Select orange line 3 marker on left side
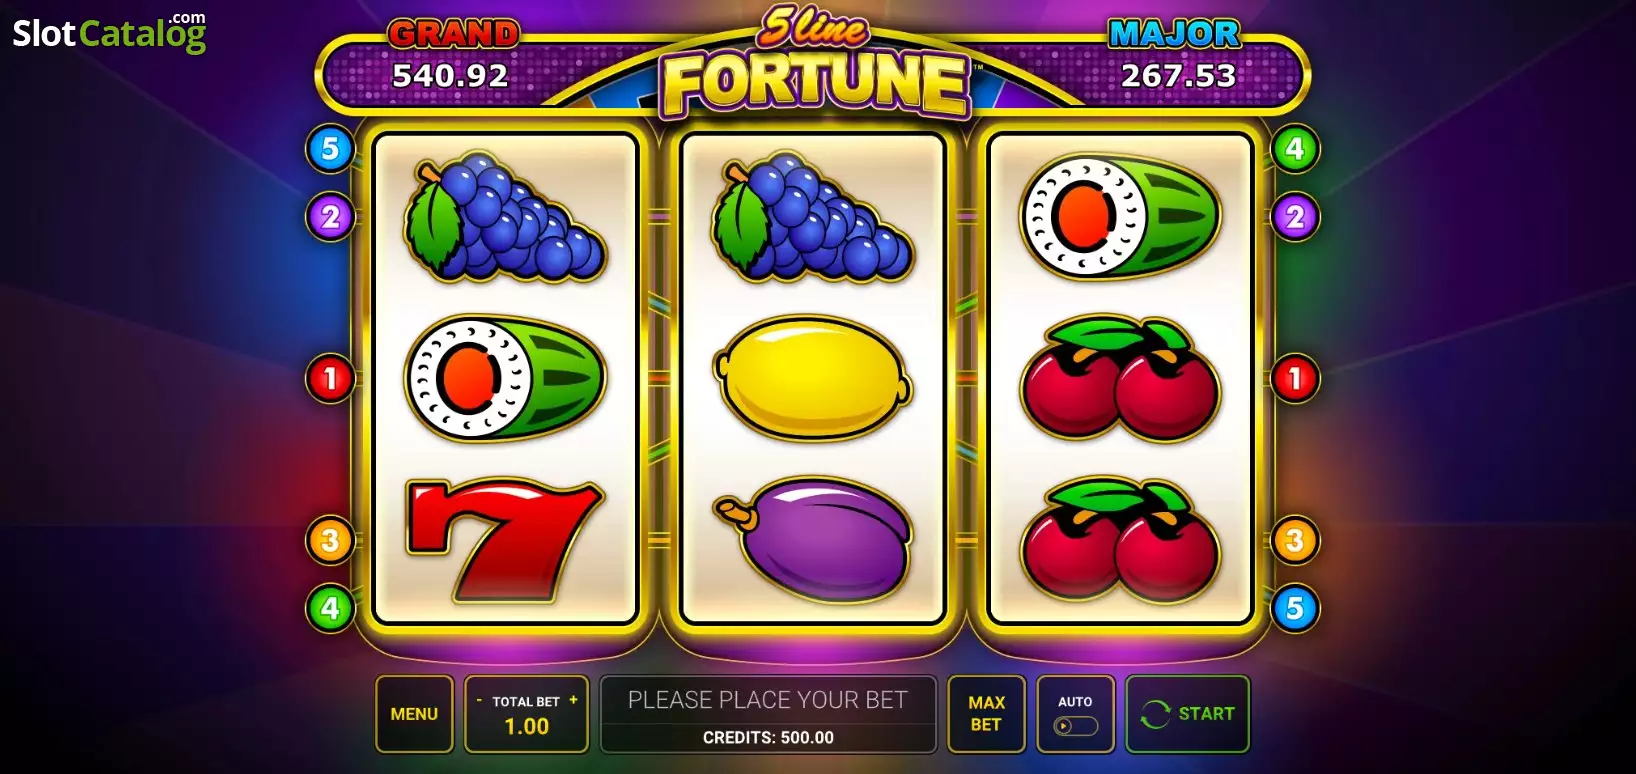This screenshot has height=774, width=1636. pyautogui.click(x=330, y=541)
